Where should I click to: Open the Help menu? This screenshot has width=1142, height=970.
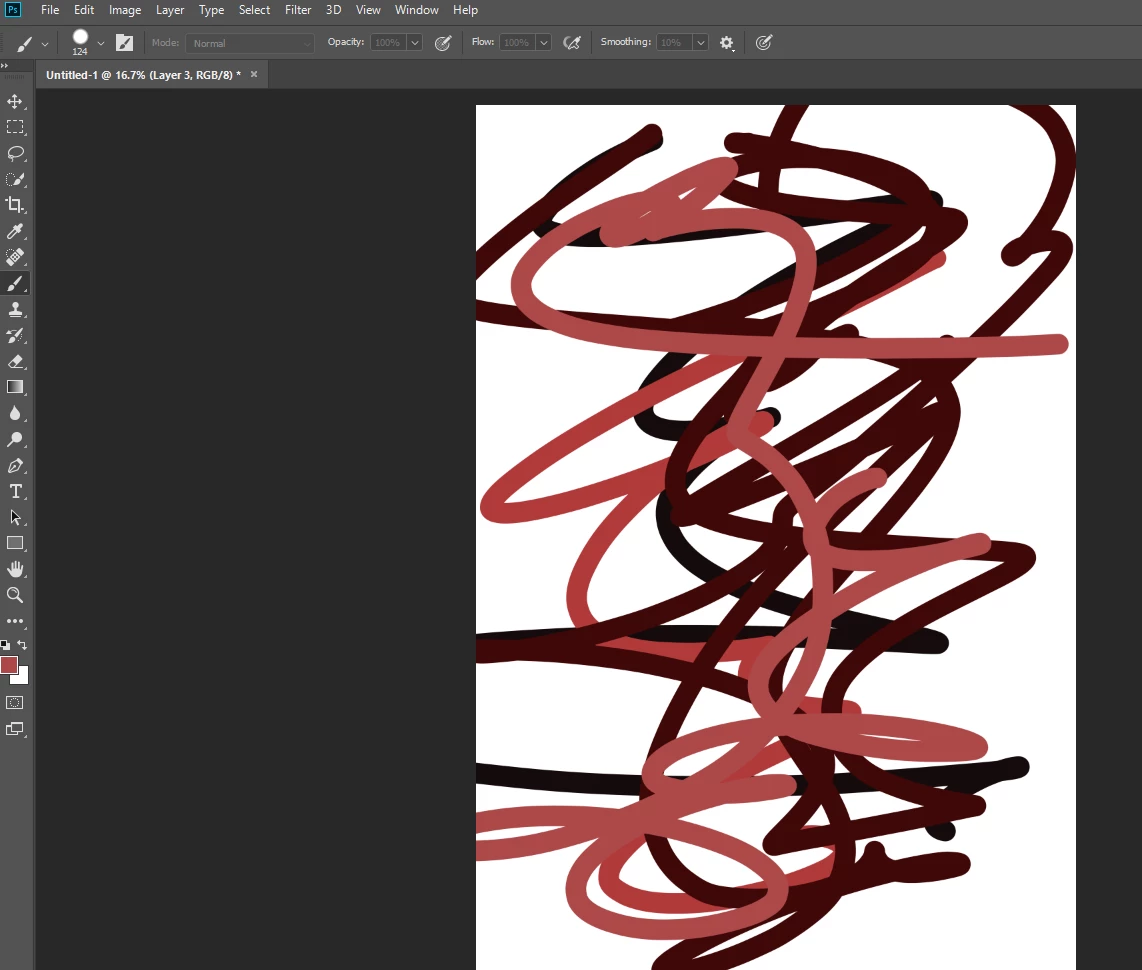pyautogui.click(x=465, y=10)
